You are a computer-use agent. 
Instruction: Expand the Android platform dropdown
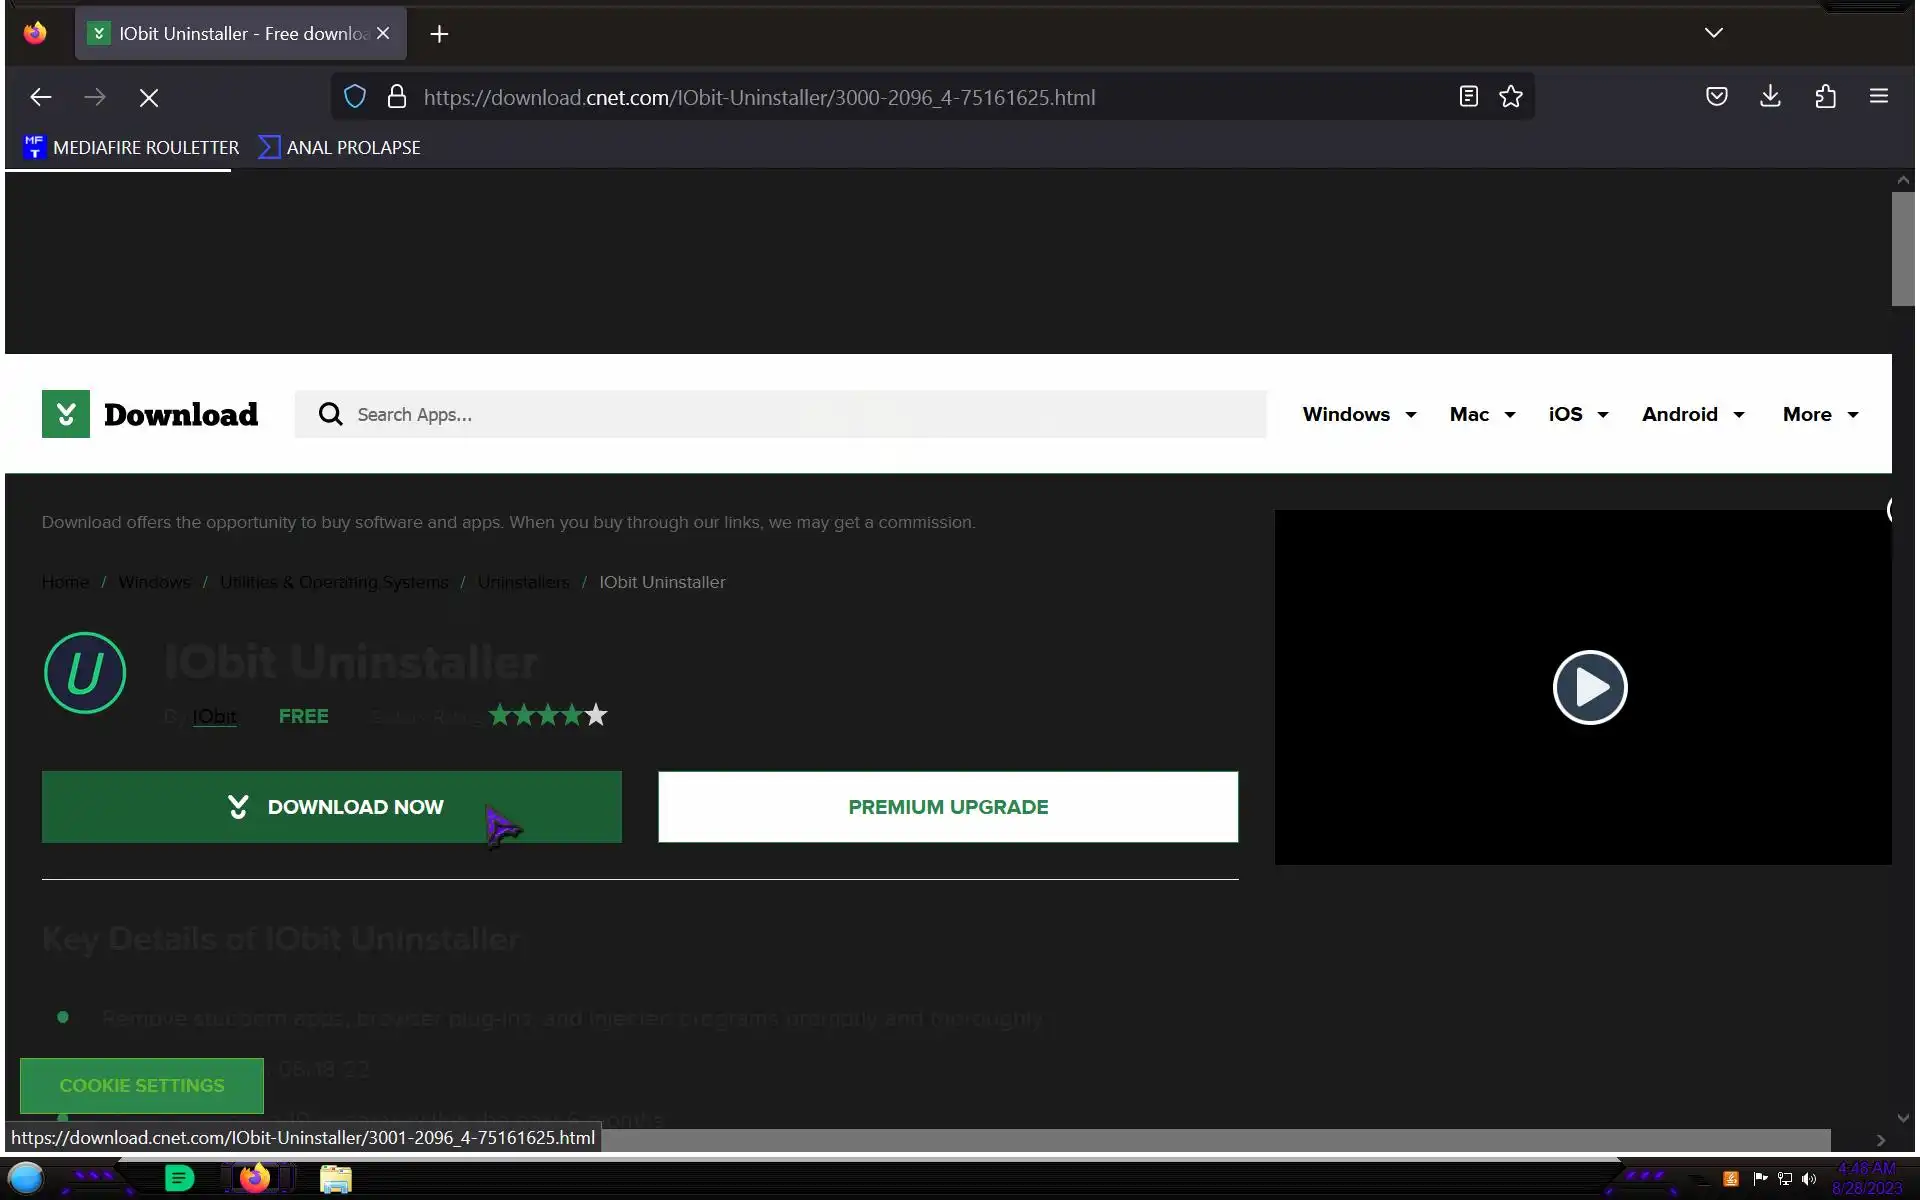[1692, 414]
